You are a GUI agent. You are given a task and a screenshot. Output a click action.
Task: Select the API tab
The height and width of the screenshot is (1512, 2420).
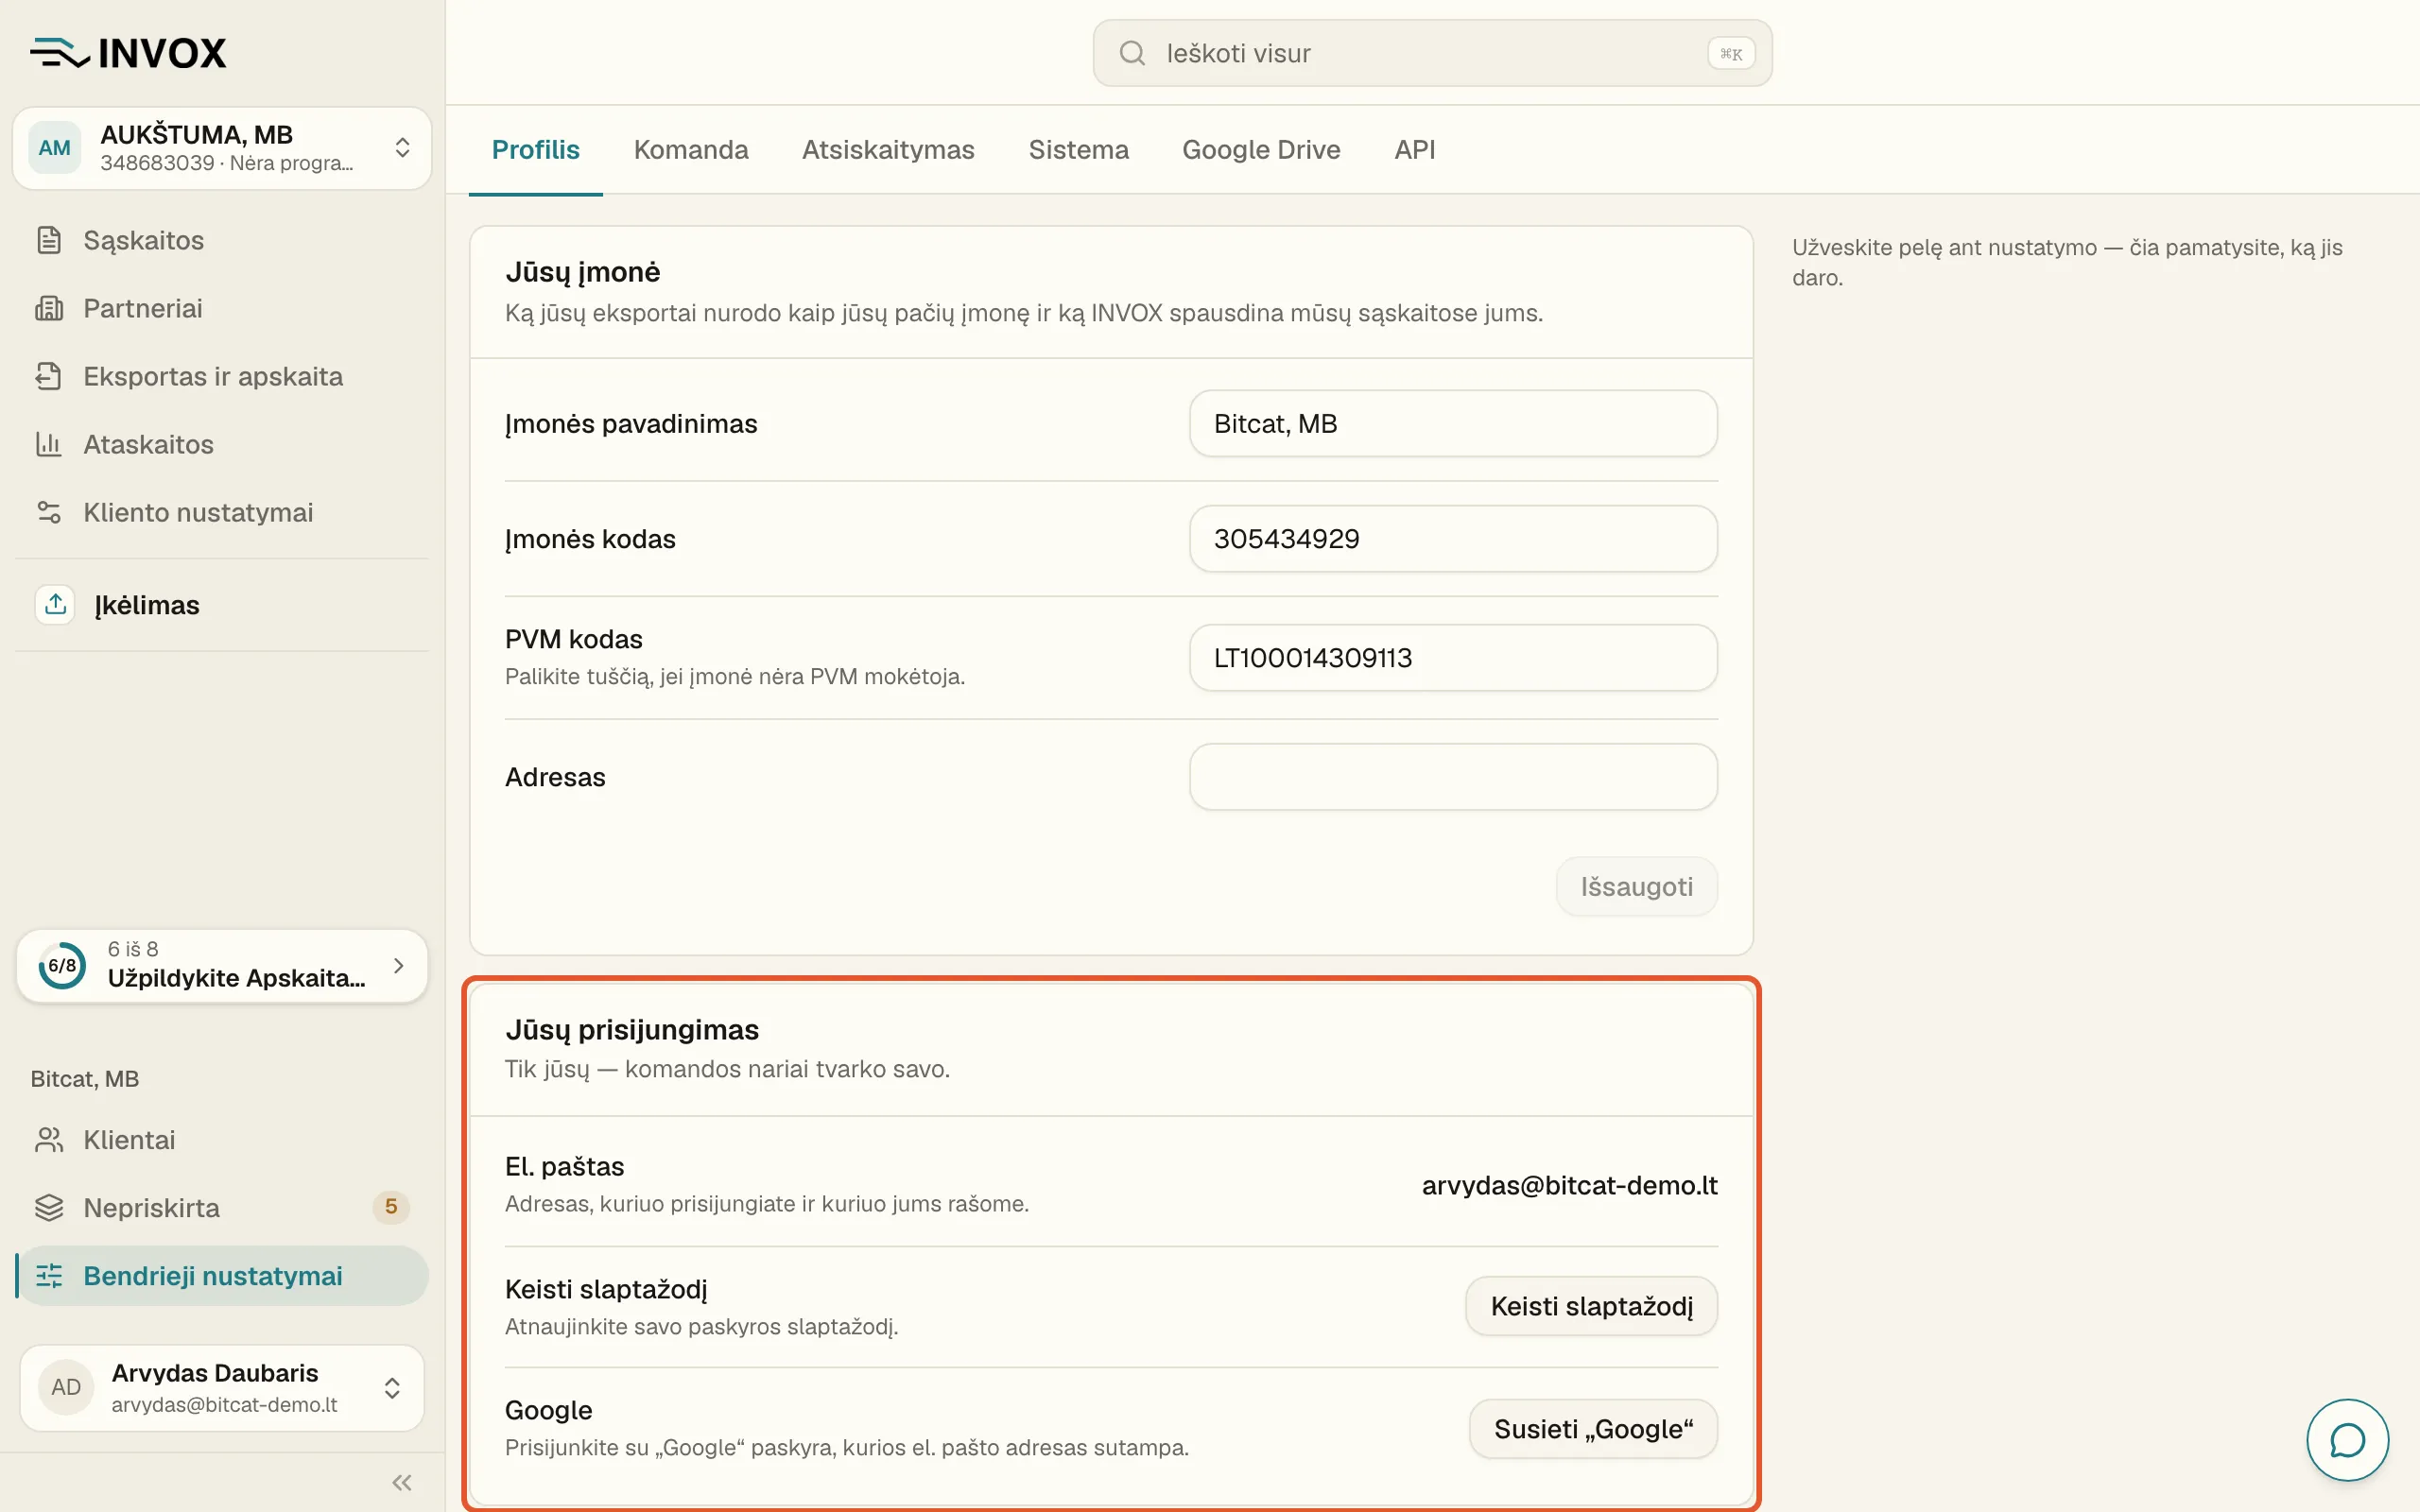(x=1415, y=150)
